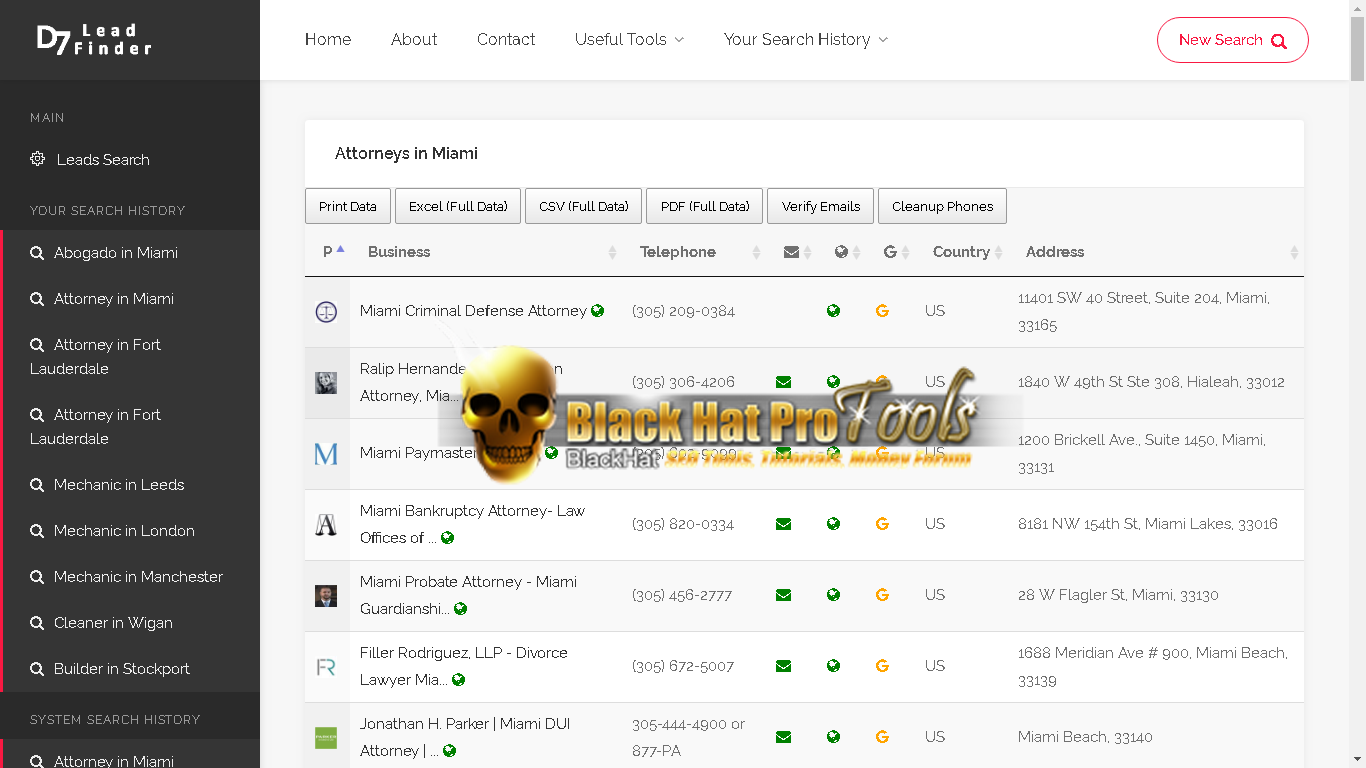Open Google icon for Jonathan H. Parker row
Viewport: 1366px width, 768px height.
pyautogui.click(x=882, y=737)
